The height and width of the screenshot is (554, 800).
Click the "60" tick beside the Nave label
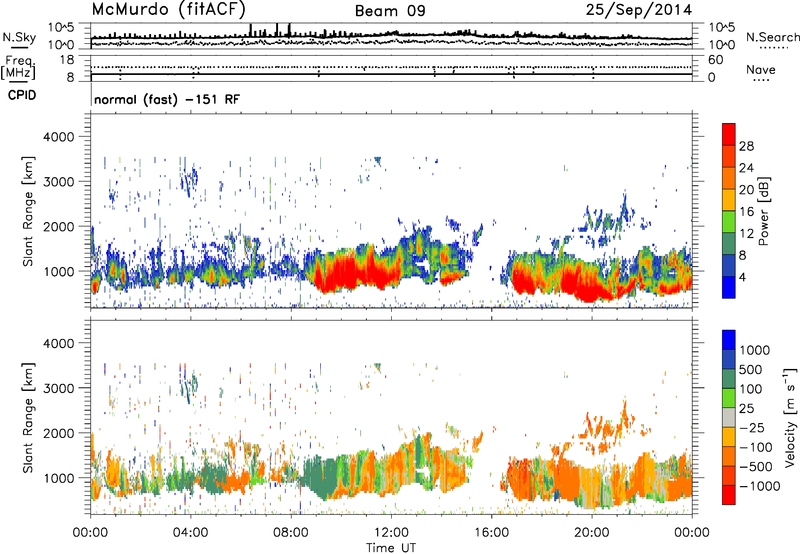click(715, 60)
